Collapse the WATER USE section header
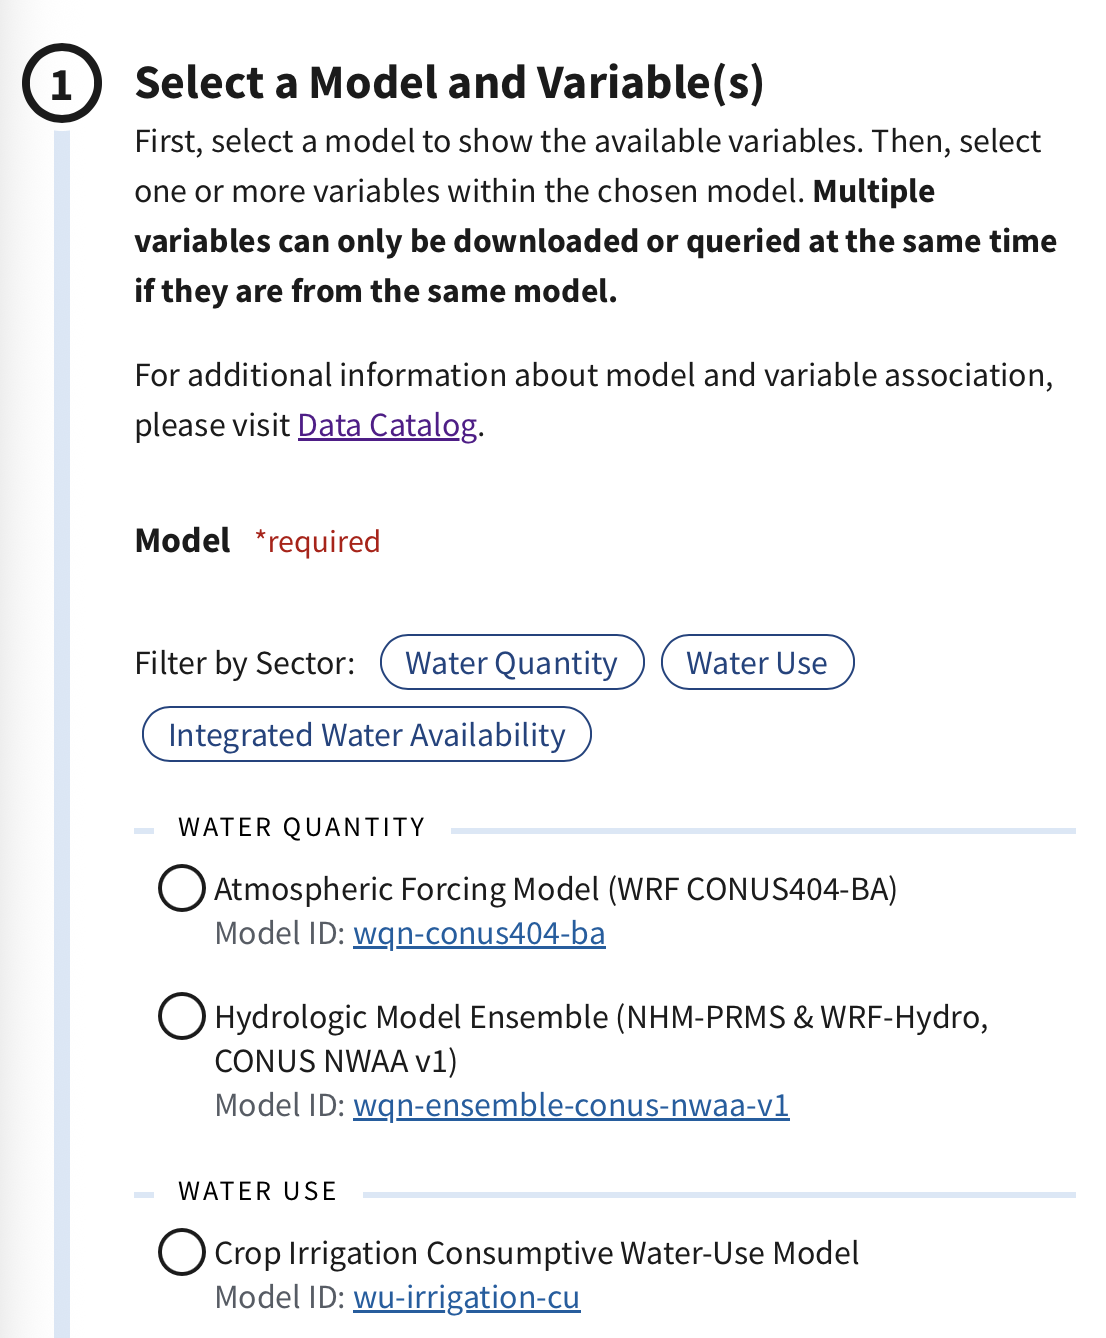1106x1338 pixels. click(x=256, y=1191)
